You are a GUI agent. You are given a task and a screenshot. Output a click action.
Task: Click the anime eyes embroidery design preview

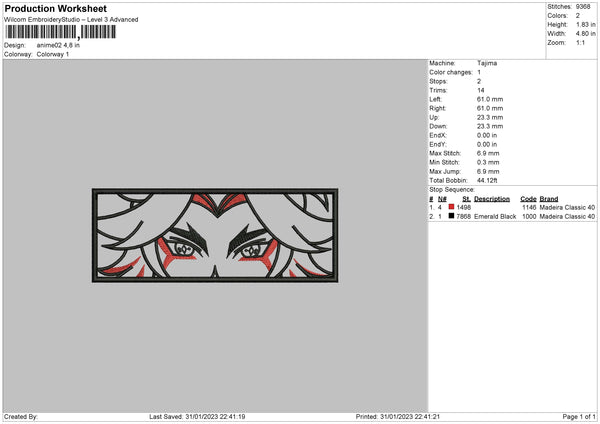[215, 236]
